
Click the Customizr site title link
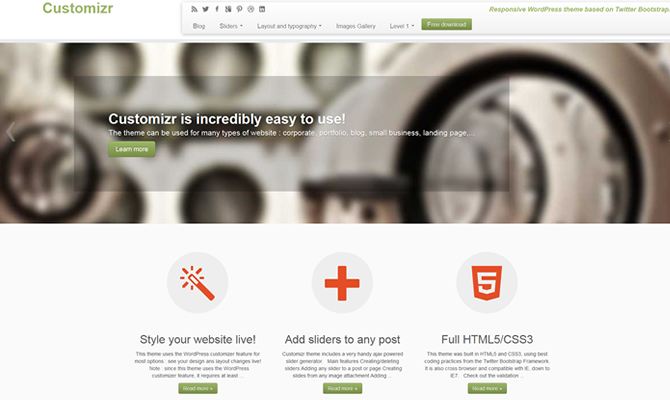point(78,8)
